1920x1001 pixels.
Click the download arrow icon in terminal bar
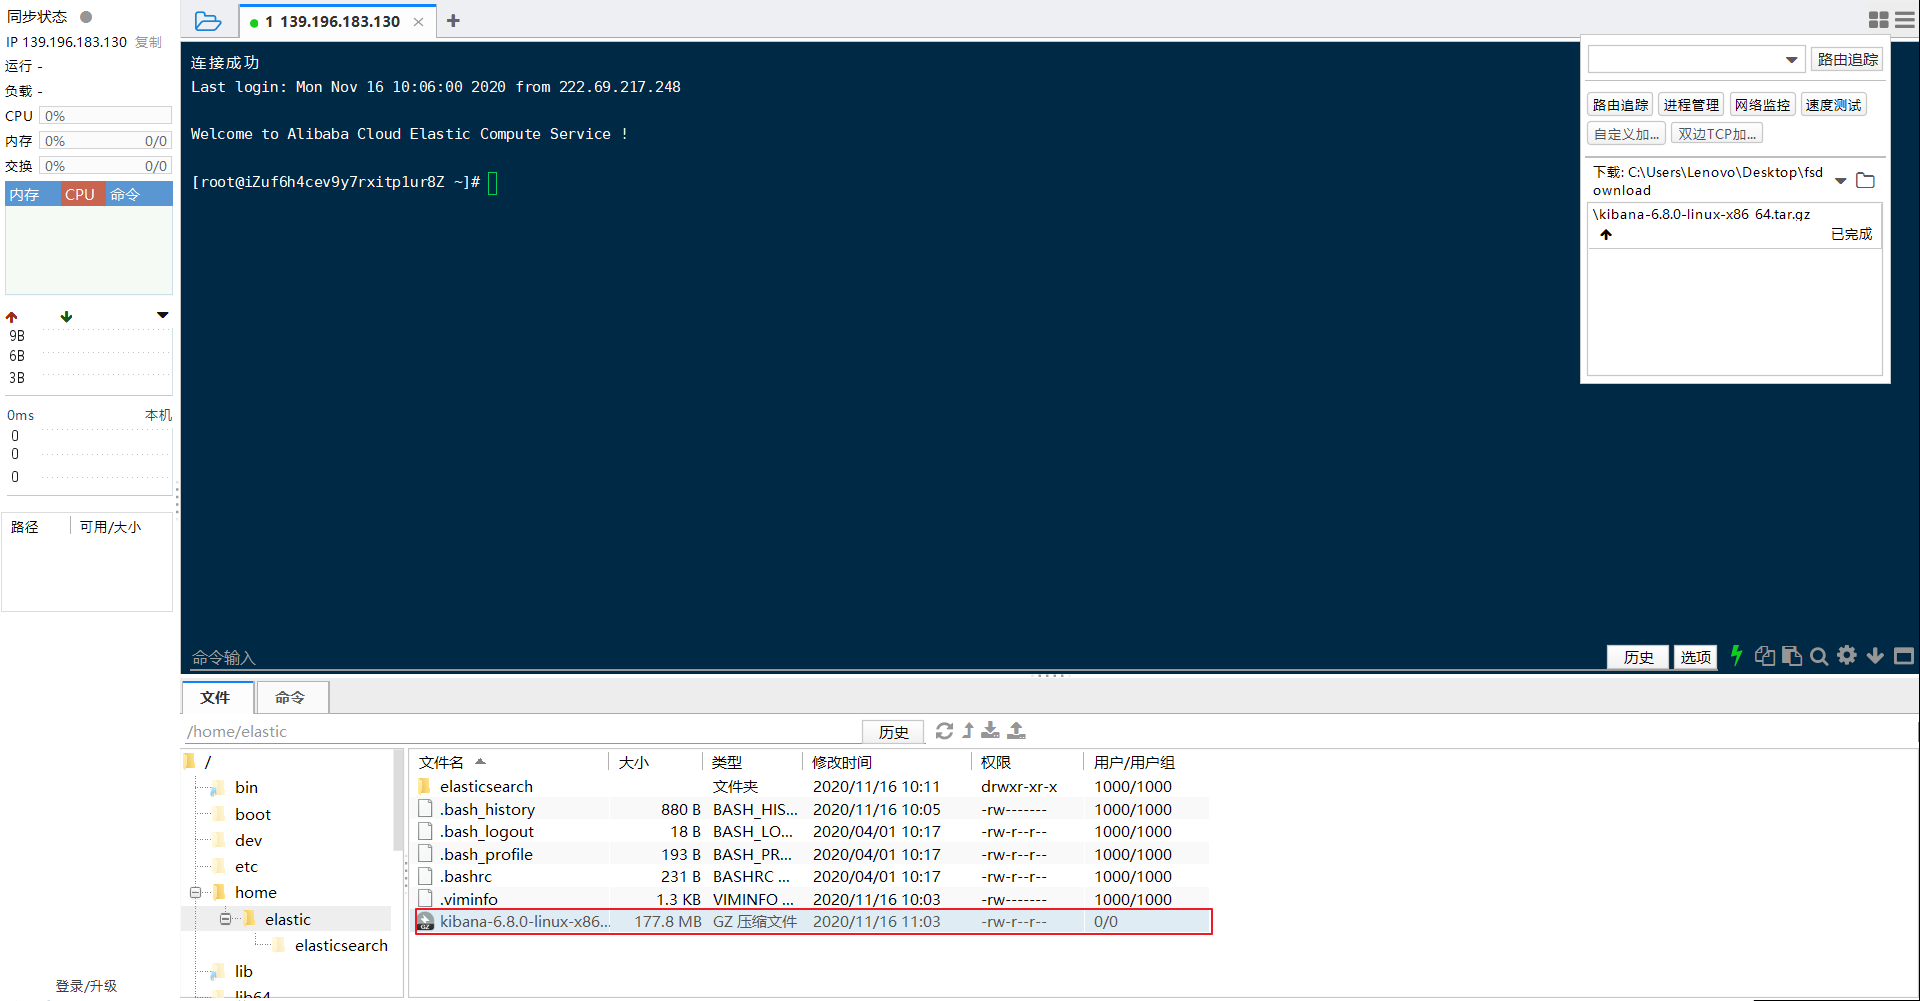pos(1875,656)
